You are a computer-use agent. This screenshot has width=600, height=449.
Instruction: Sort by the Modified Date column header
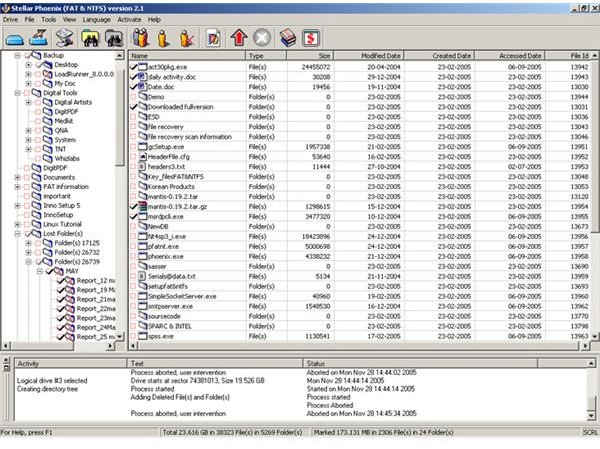click(x=368, y=56)
